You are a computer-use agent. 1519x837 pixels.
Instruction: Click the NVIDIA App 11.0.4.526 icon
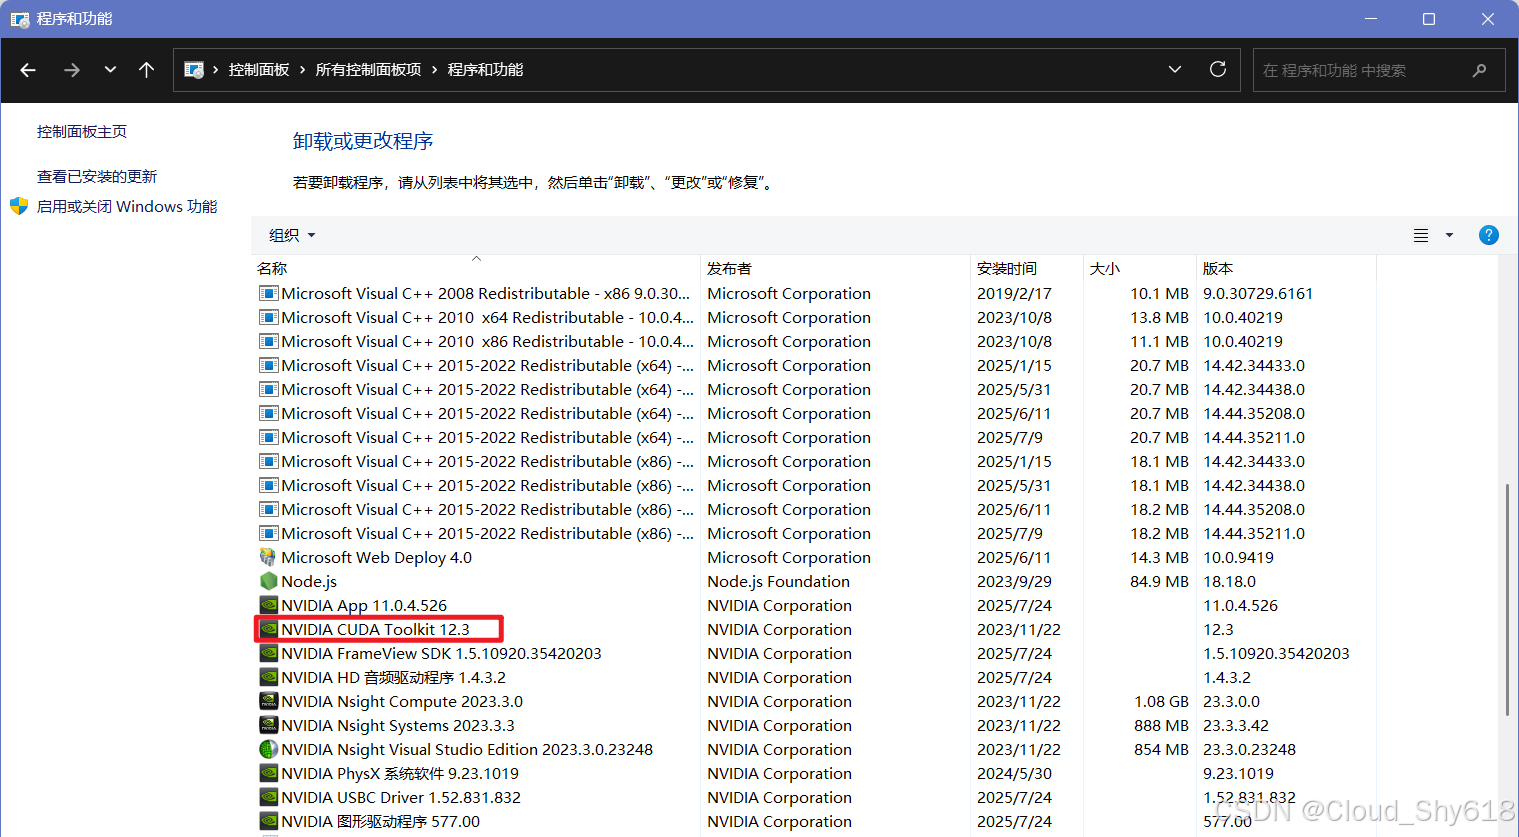pyautogui.click(x=268, y=605)
